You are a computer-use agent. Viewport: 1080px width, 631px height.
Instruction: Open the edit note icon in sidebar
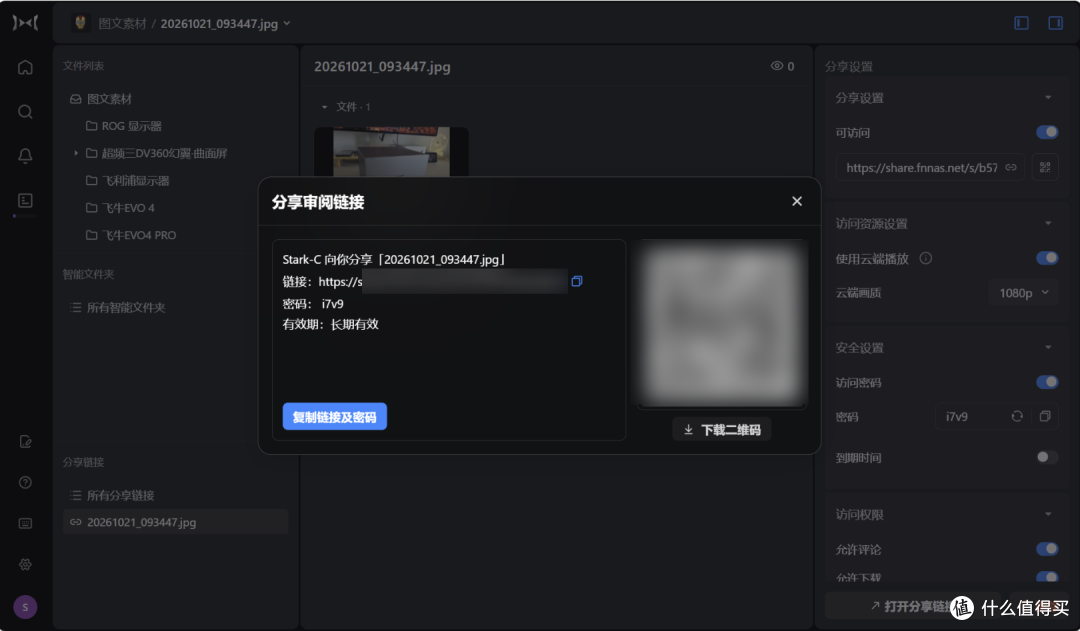[25, 442]
